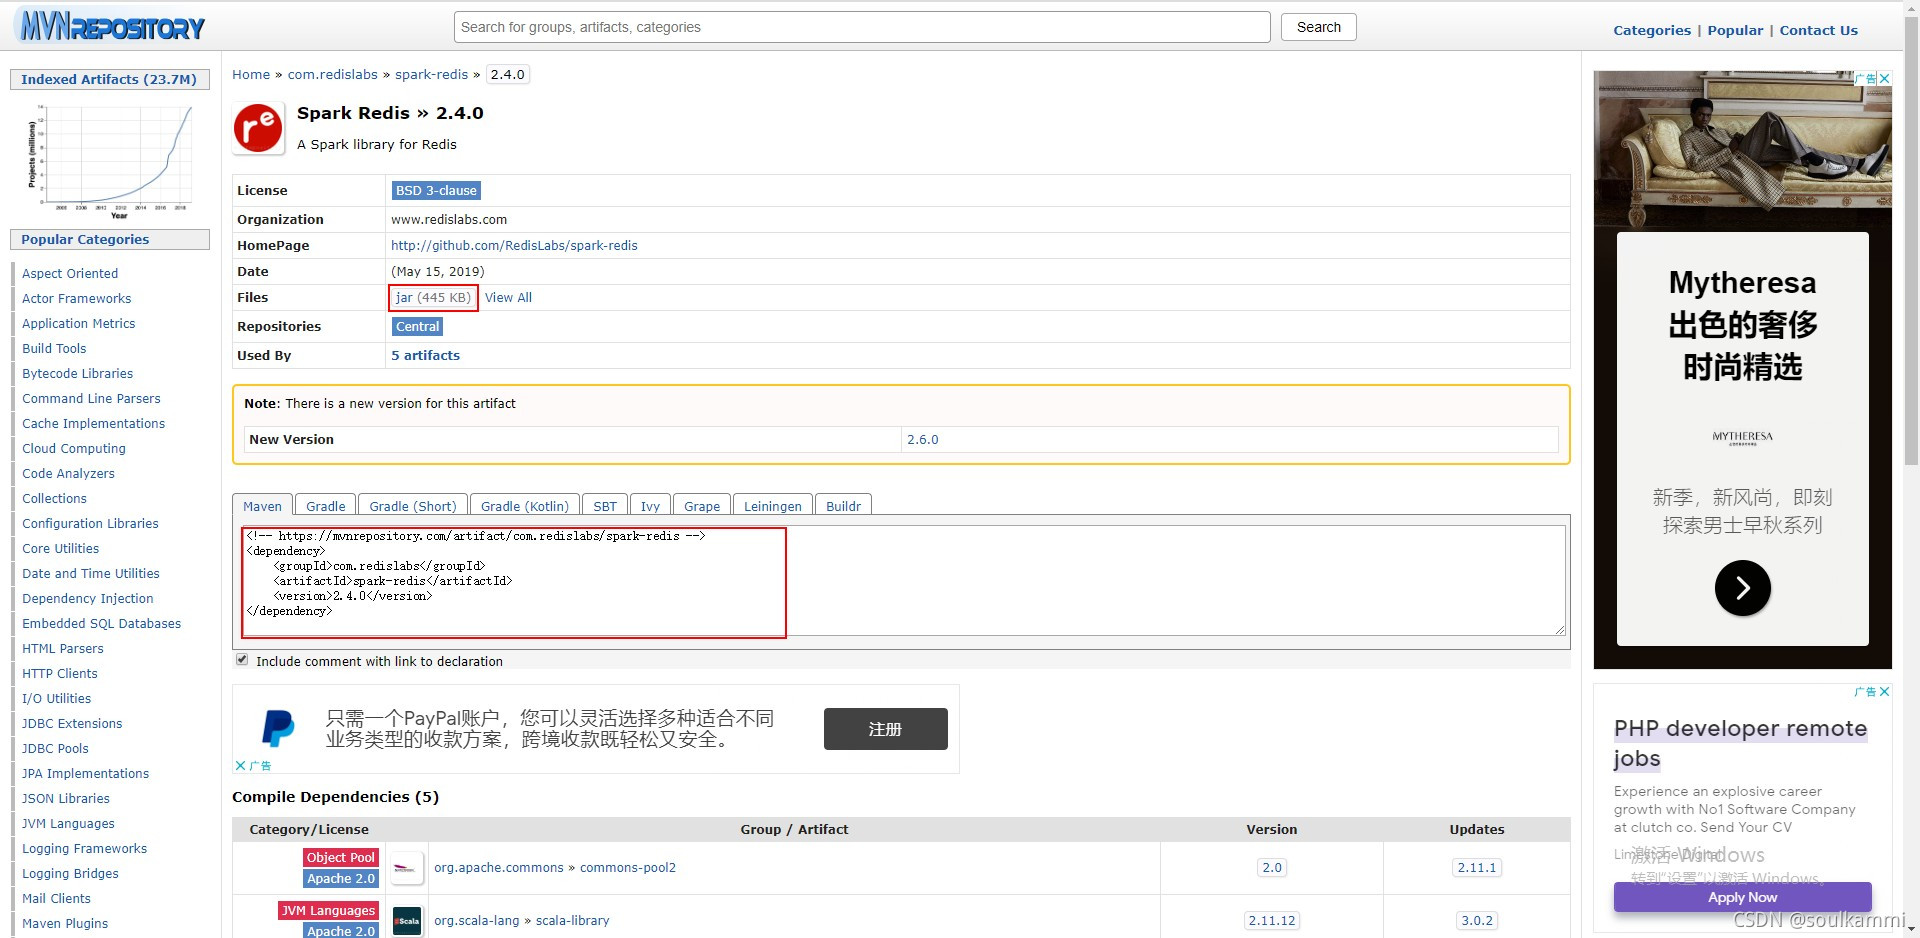This screenshot has width=1920, height=938.
Task: Click scala-library version 2.11.12
Action: (x=1272, y=920)
